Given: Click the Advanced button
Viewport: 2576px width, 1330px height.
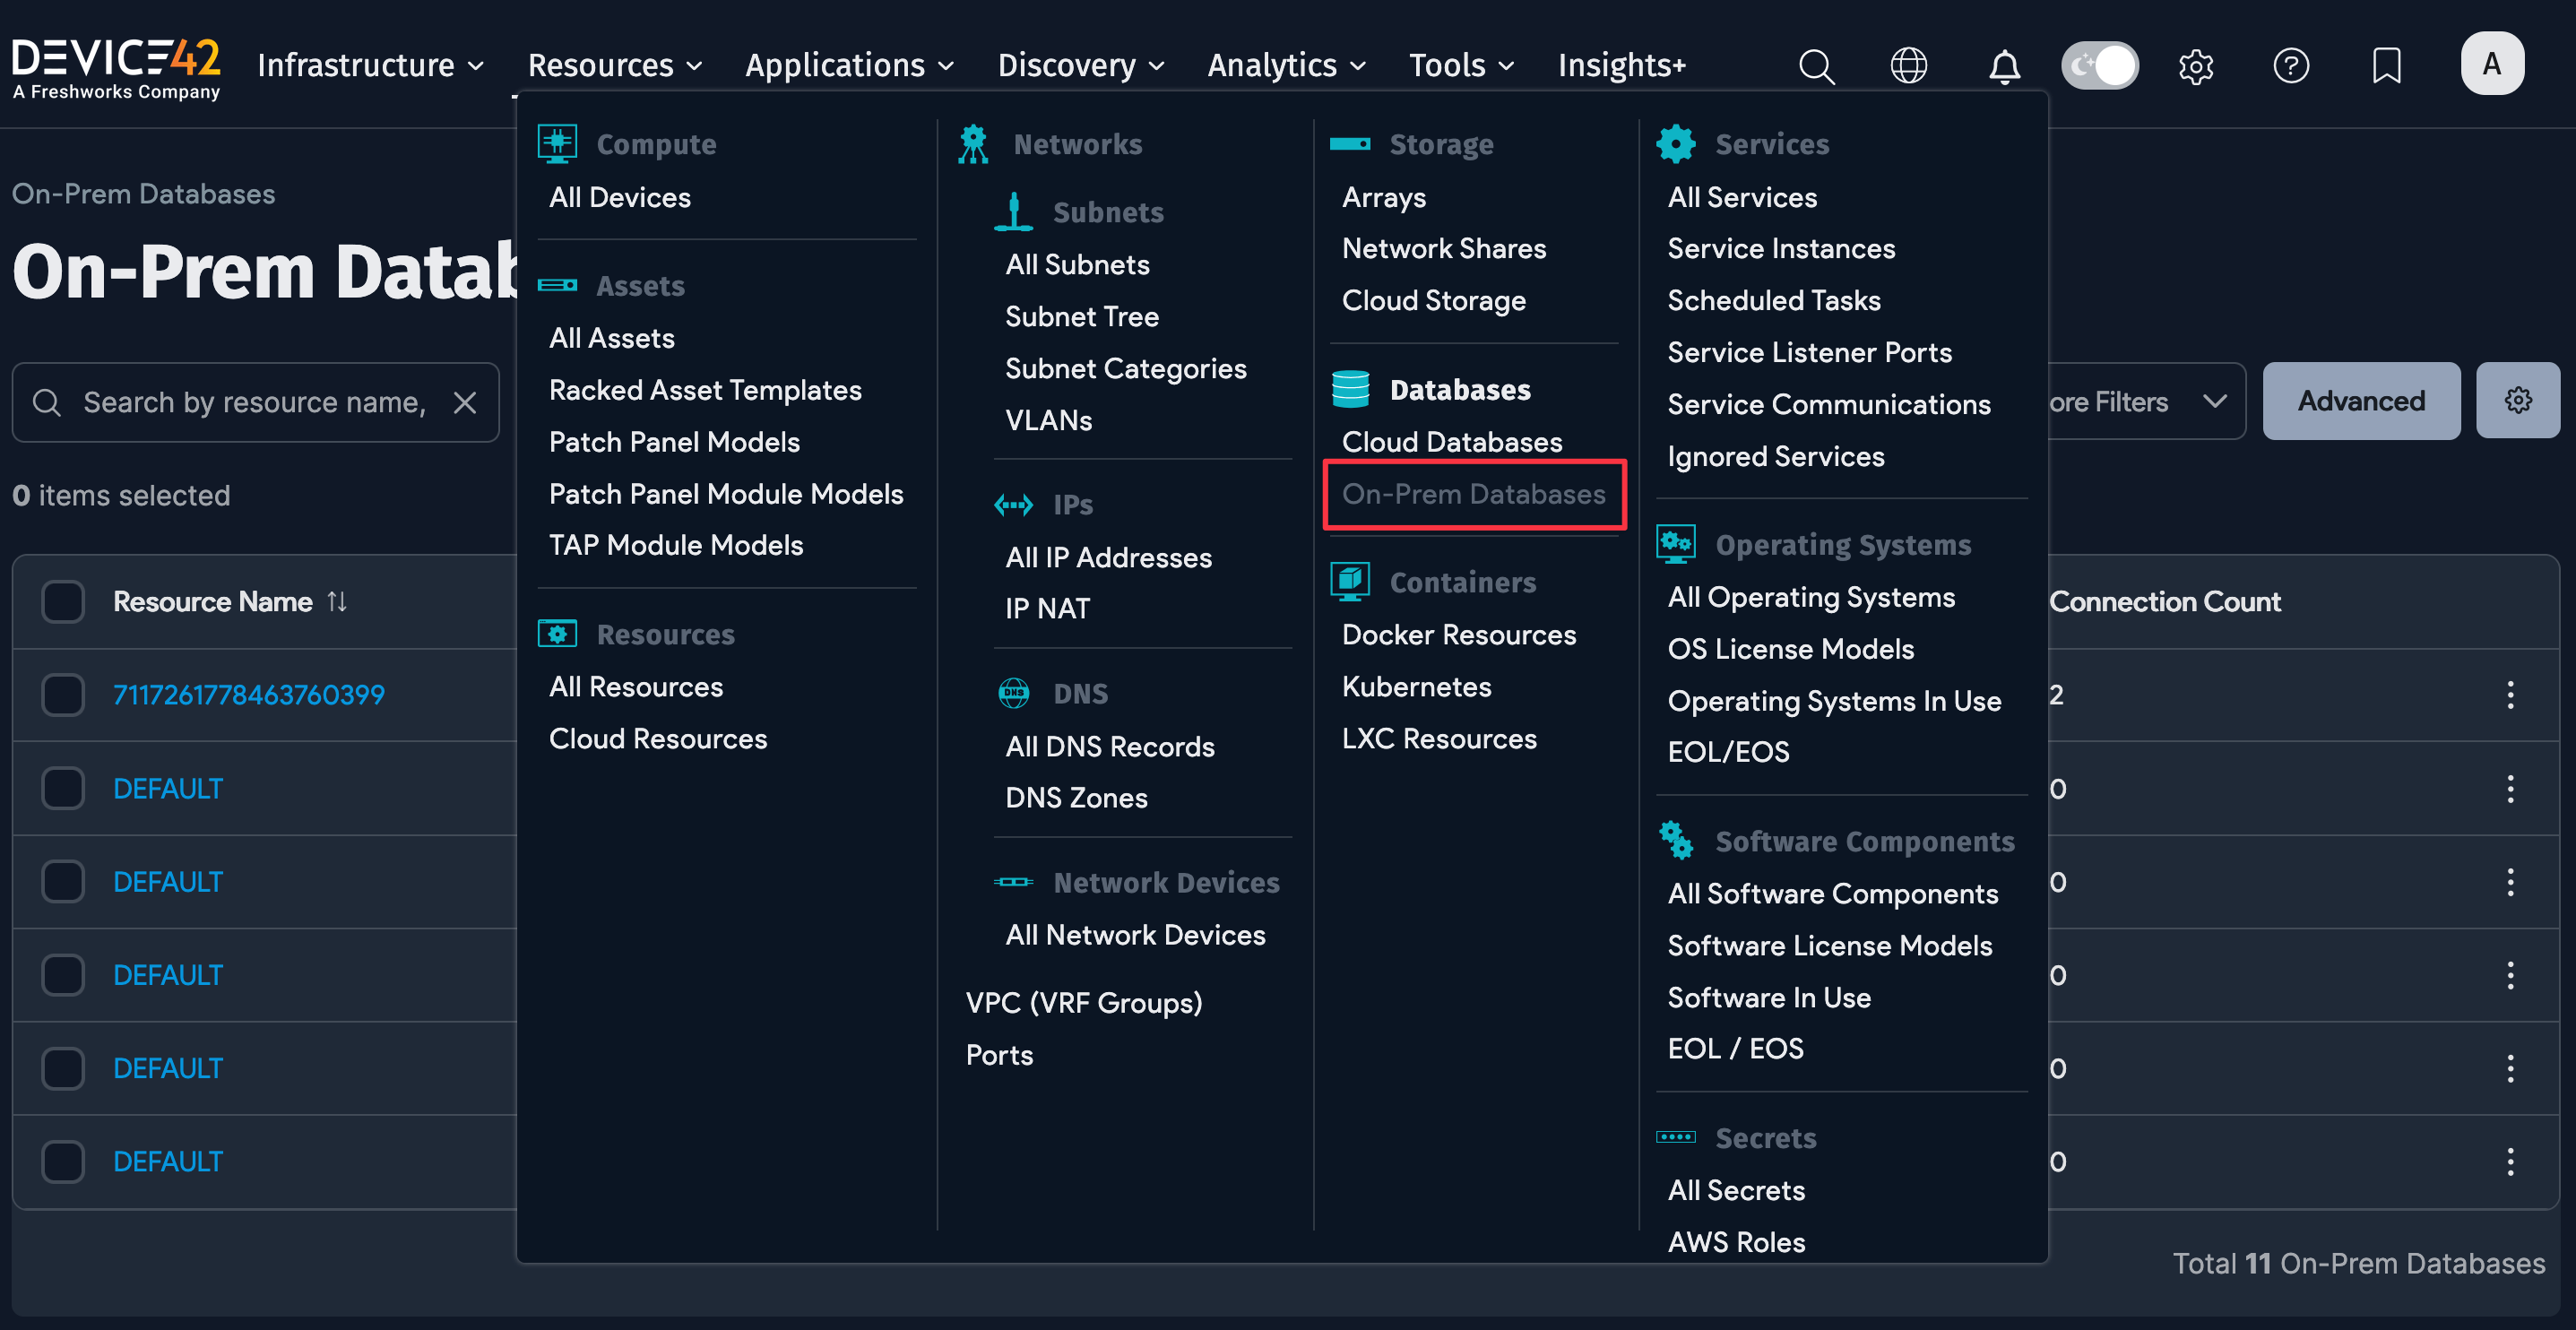Looking at the screenshot, I should (x=2361, y=400).
